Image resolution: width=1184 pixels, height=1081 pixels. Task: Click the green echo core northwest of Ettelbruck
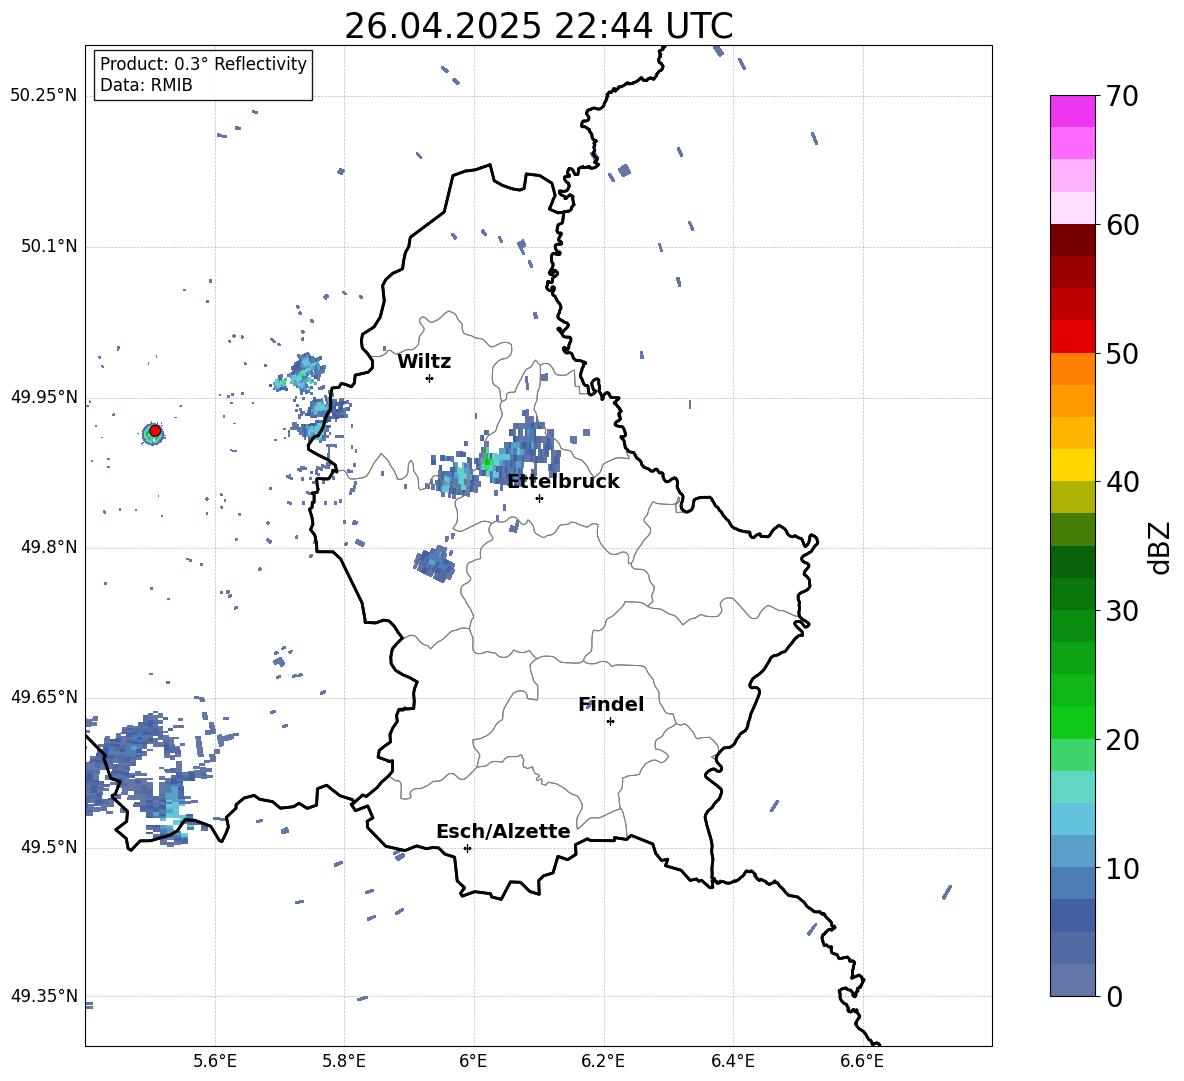[487, 460]
